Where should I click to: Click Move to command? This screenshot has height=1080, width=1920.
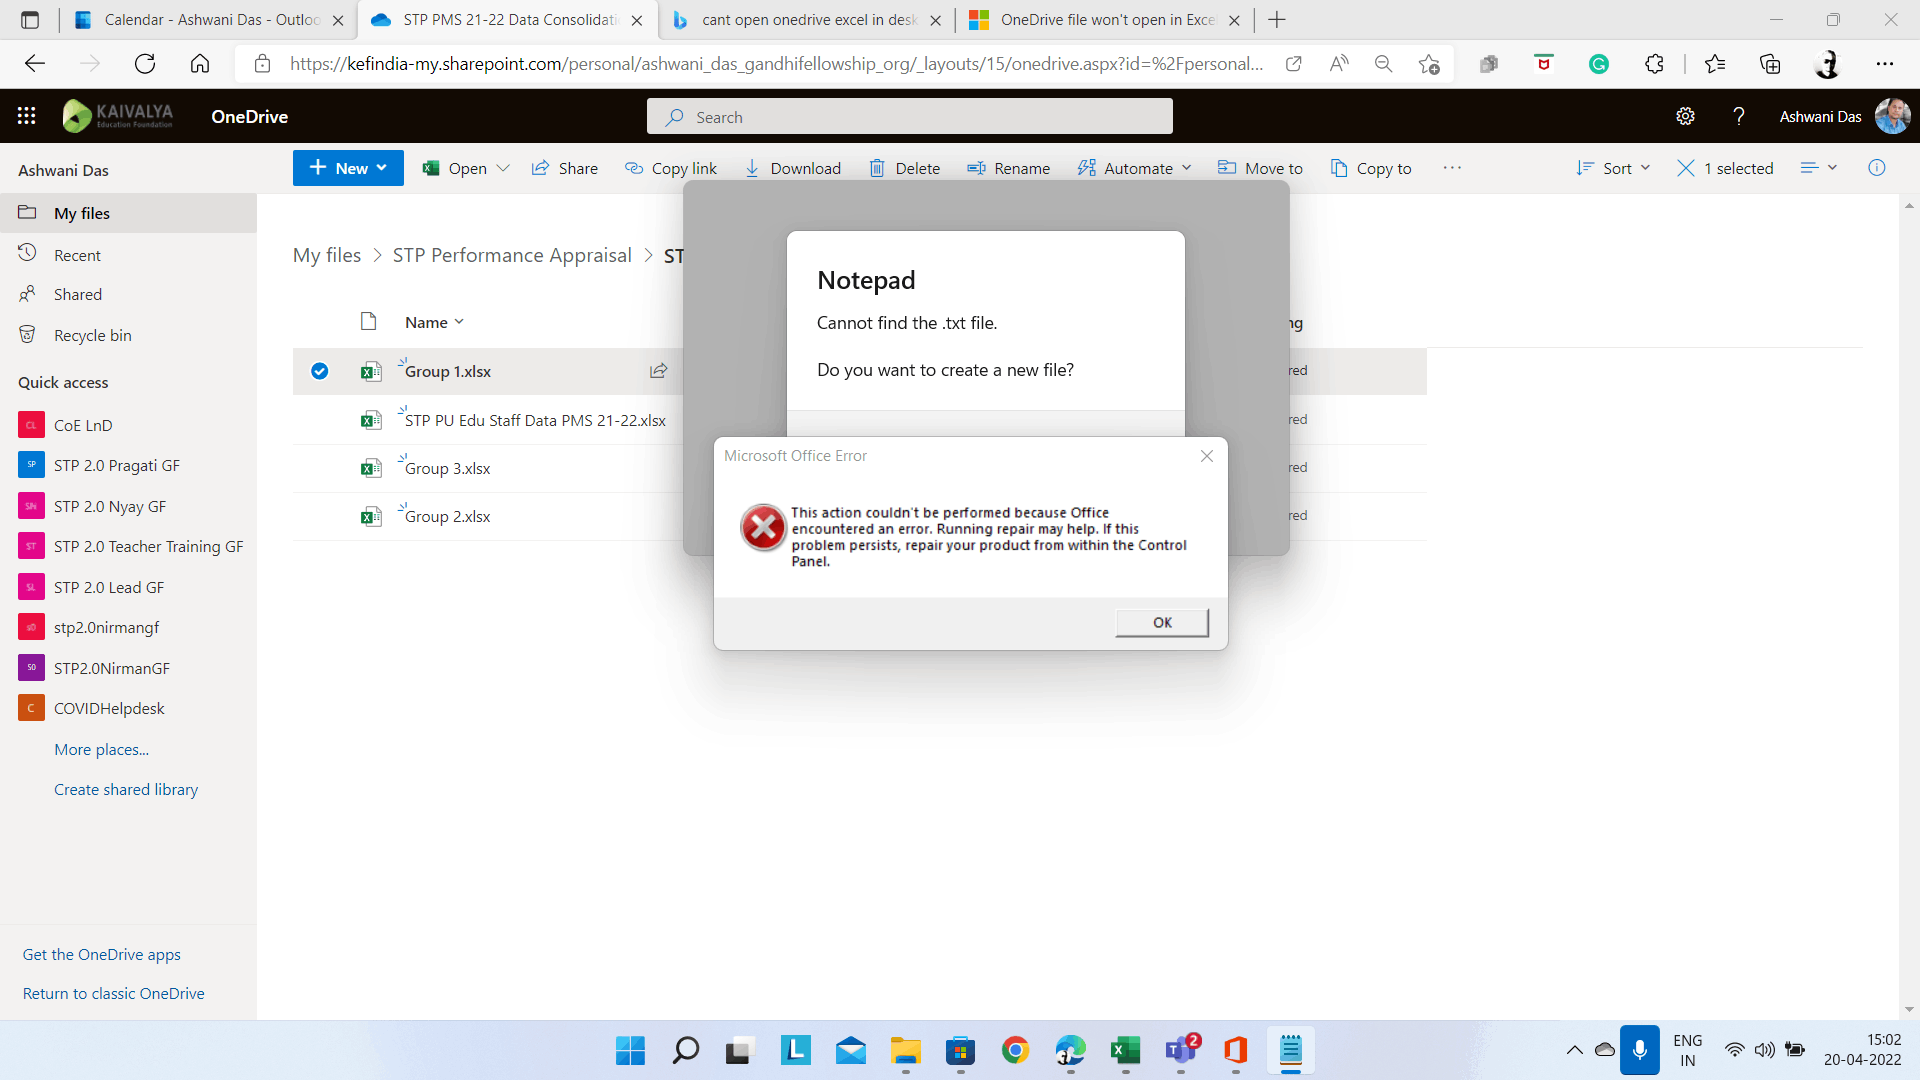coord(1260,168)
